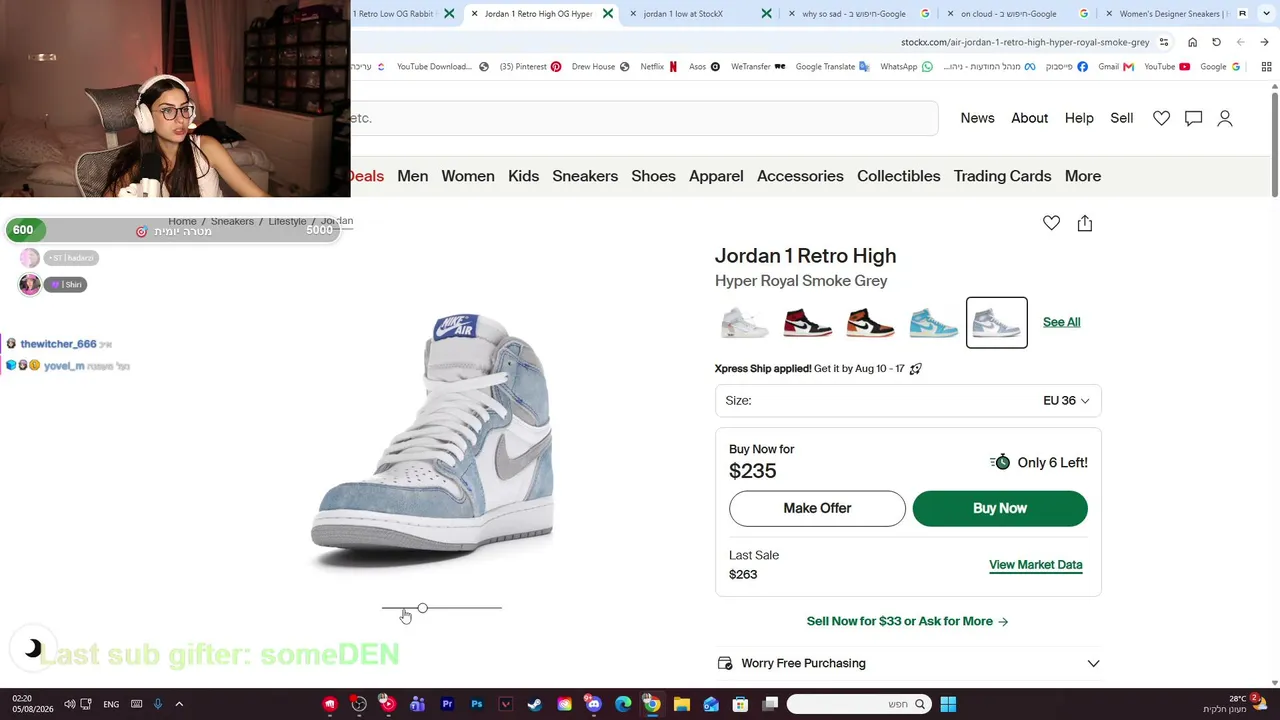Expand the Worry Free Purchasing section
The width and height of the screenshot is (1280, 720).
(x=908, y=663)
